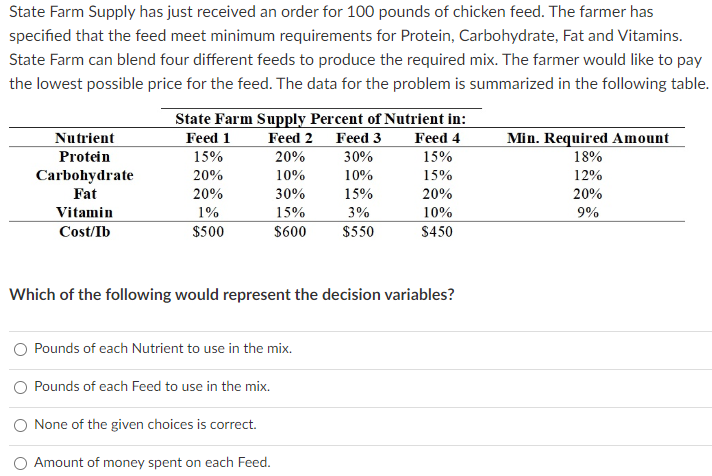Image resolution: width=712 pixels, height=476 pixels.
Task: Click the 'Feed 2' column header
Action: click(x=291, y=138)
